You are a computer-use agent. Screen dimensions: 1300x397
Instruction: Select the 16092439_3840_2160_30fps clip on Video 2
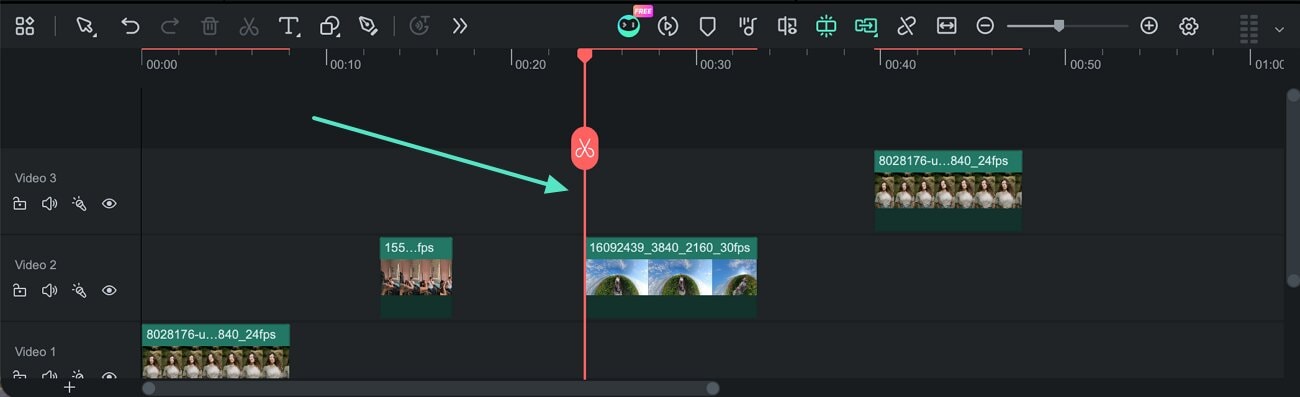click(x=671, y=277)
